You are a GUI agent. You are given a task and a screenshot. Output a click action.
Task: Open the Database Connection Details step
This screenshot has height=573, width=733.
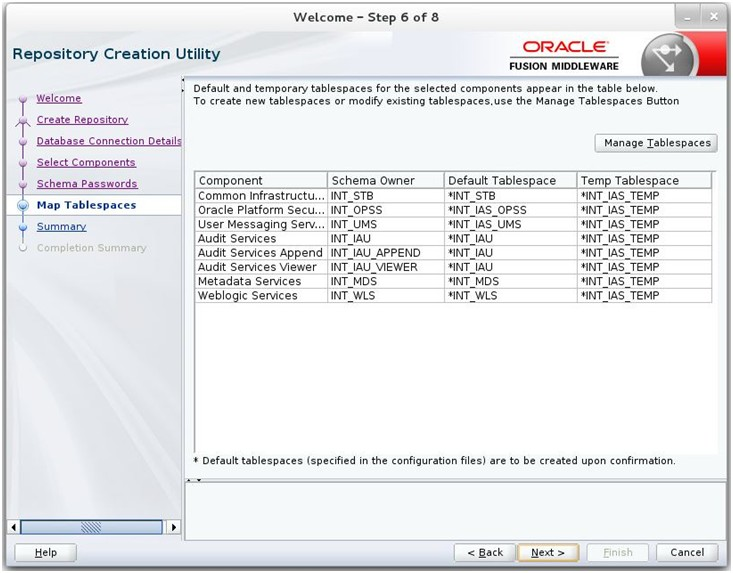(x=108, y=141)
